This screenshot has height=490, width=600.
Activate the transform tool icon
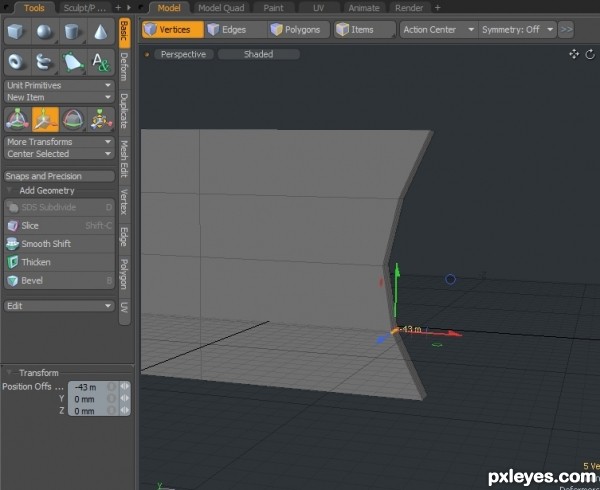(17, 119)
